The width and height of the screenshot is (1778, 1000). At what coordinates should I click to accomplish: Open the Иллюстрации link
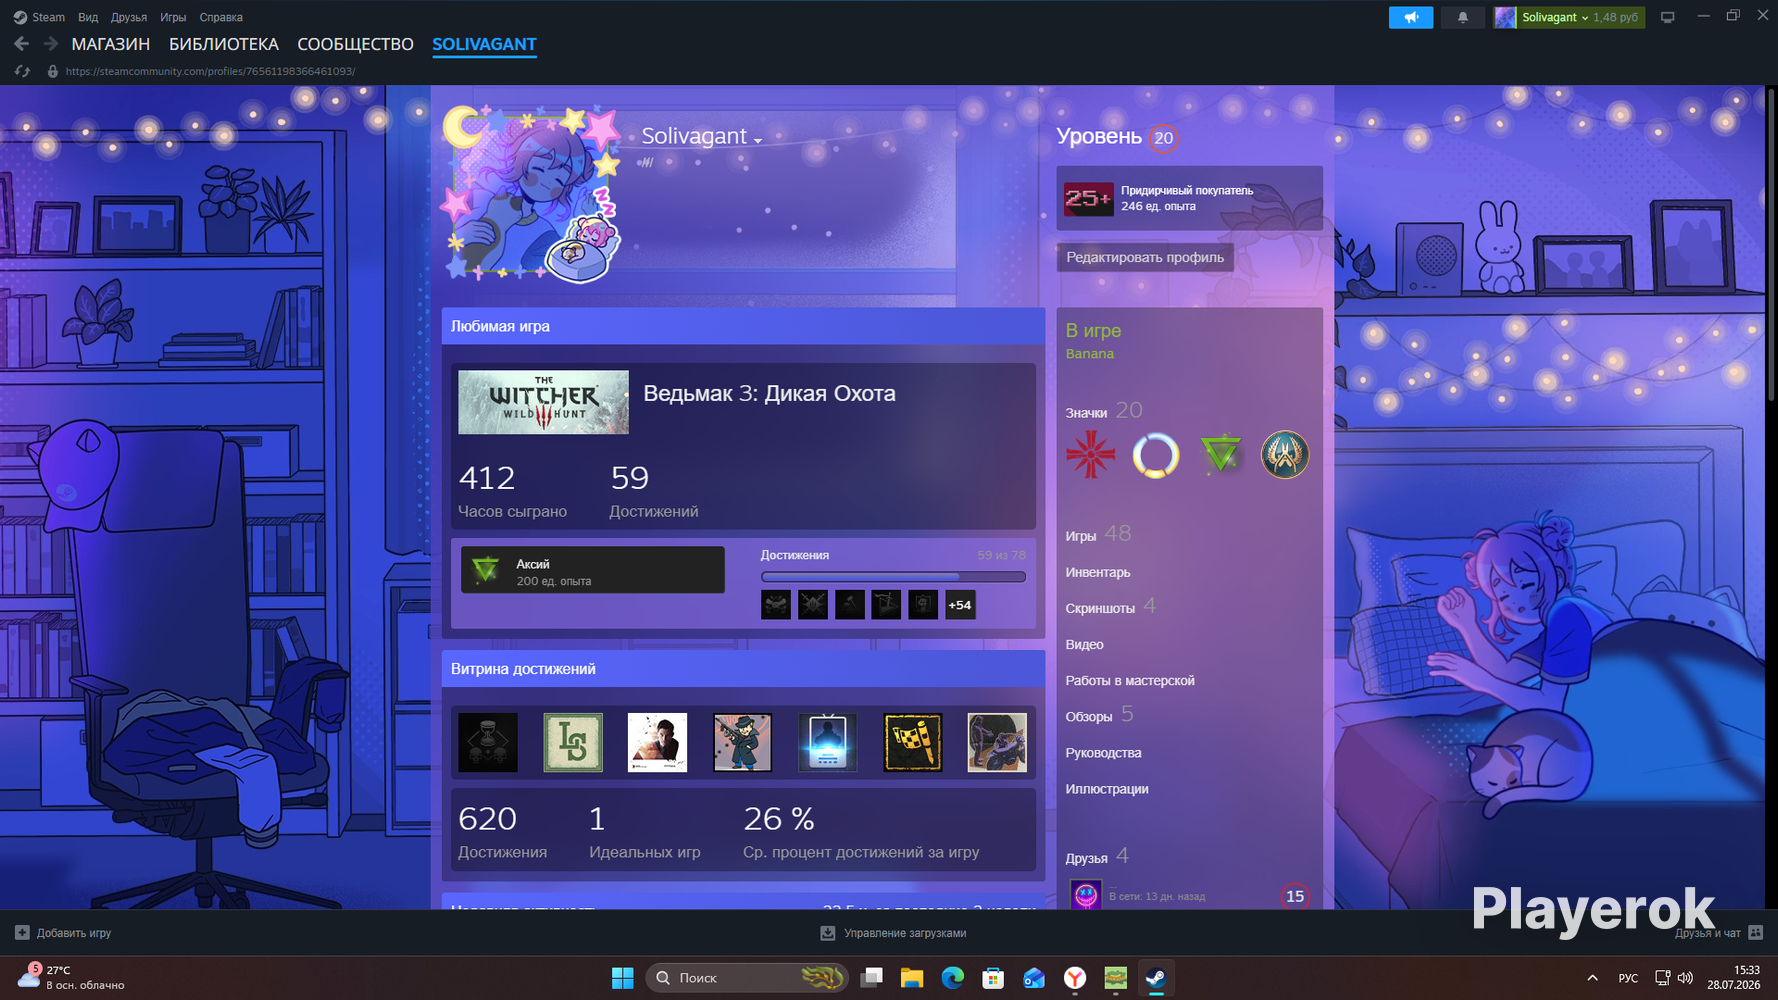pos(1107,788)
